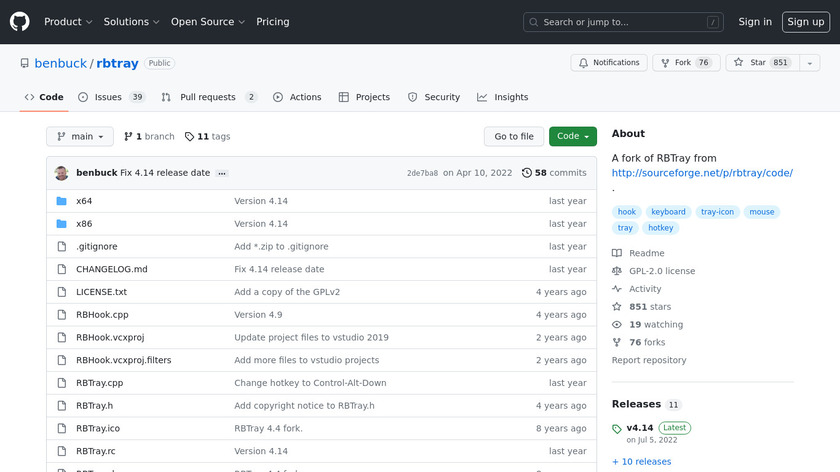
Task: Expand the commit message ellipsis
Action: [x=222, y=173]
